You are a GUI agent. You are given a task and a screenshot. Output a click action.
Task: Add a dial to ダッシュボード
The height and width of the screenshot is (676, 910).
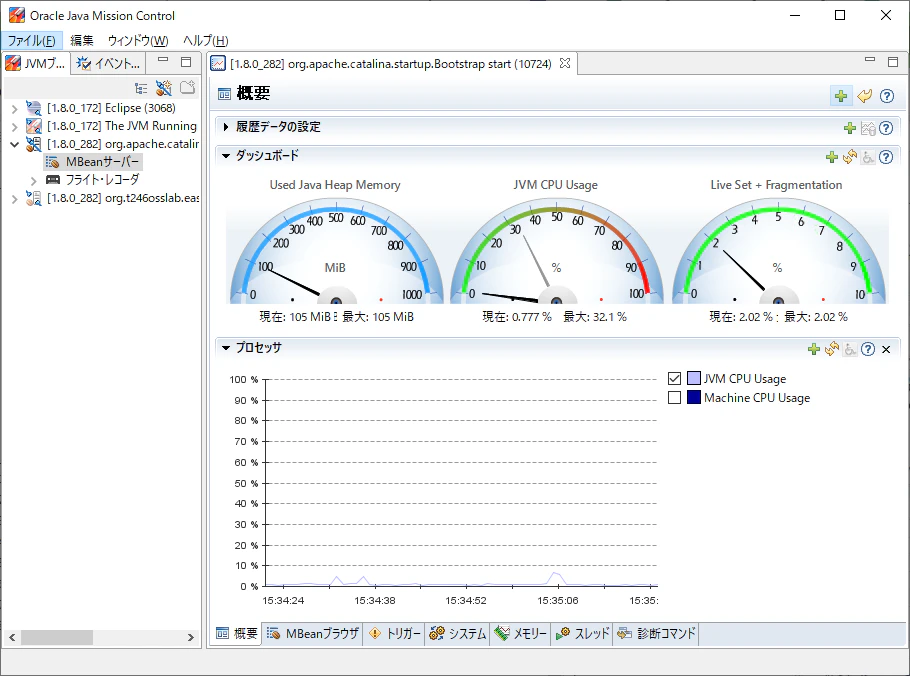tap(832, 157)
